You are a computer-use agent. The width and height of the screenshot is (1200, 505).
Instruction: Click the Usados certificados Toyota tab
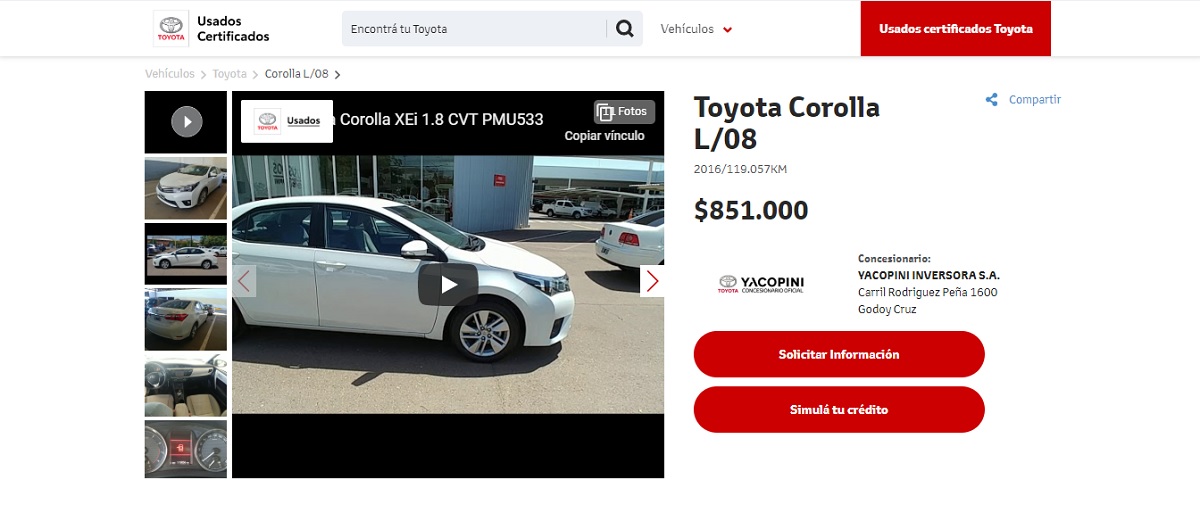(956, 29)
